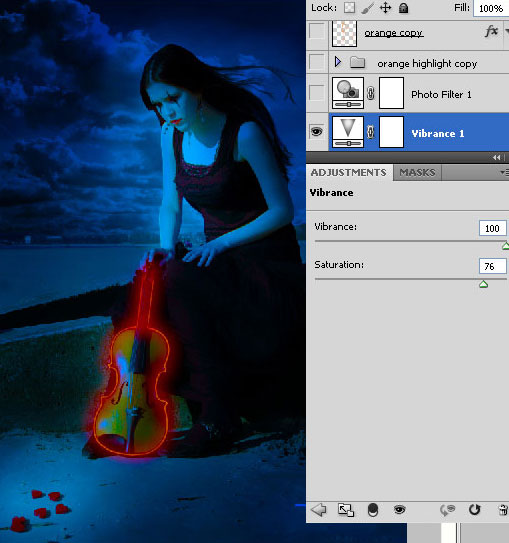Delete this adjustment layer with trash icon
The image size is (509, 543).
503,510
